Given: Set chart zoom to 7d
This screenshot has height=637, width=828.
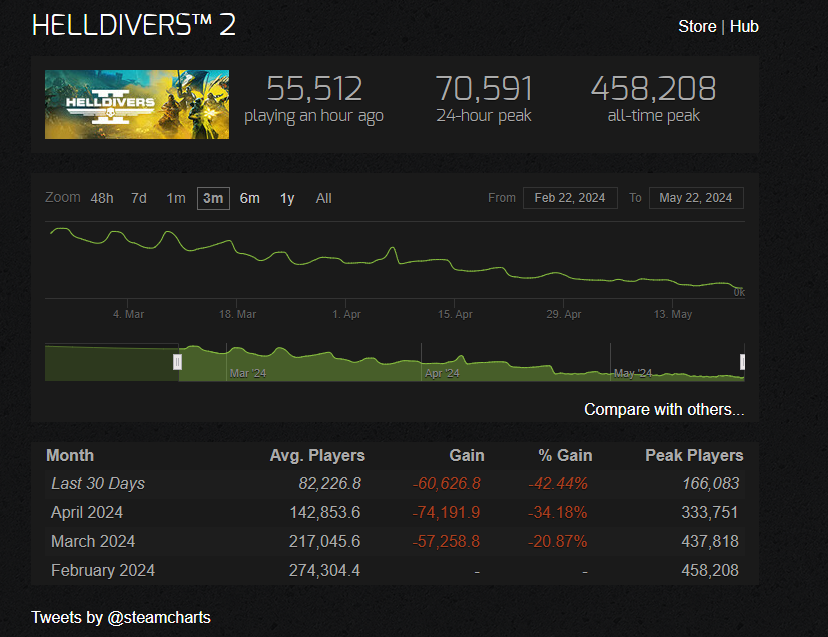Looking at the screenshot, I should (x=139, y=199).
